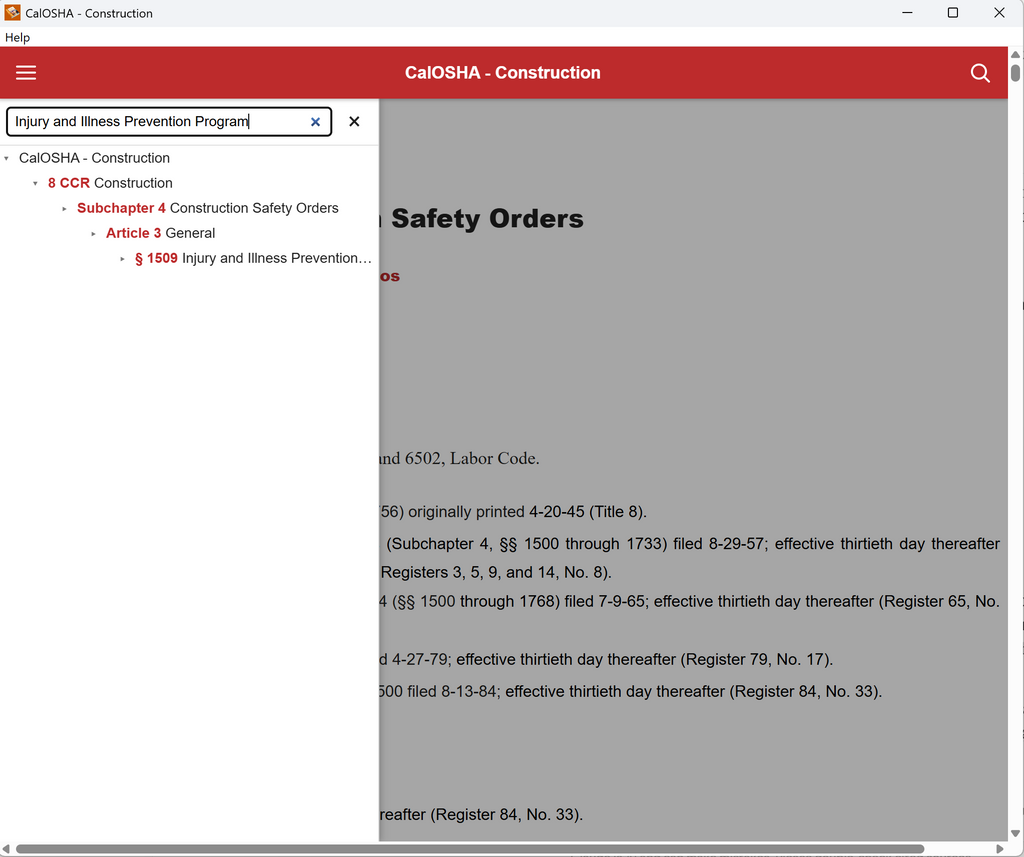The width and height of the screenshot is (1024, 857).
Task: Open Subchapter 4 Construction Safety Orders result
Action: pos(208,208)
